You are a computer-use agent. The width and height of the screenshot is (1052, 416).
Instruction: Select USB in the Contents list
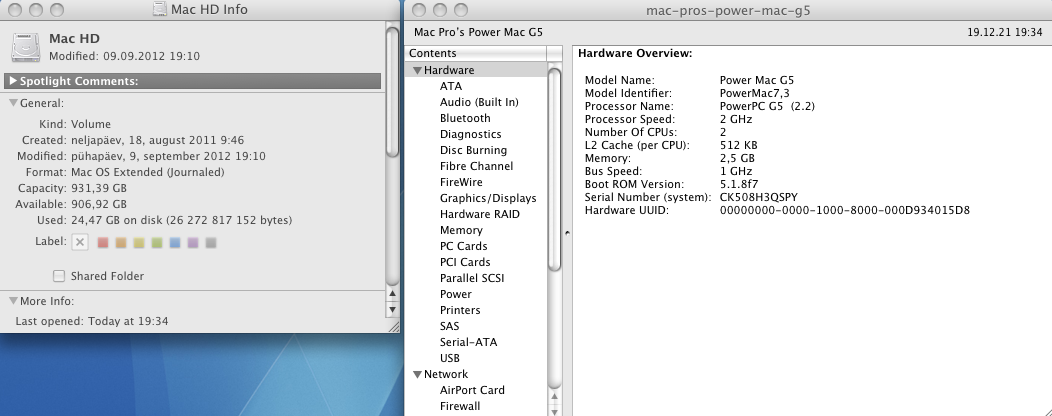click(x=450, y=358)
